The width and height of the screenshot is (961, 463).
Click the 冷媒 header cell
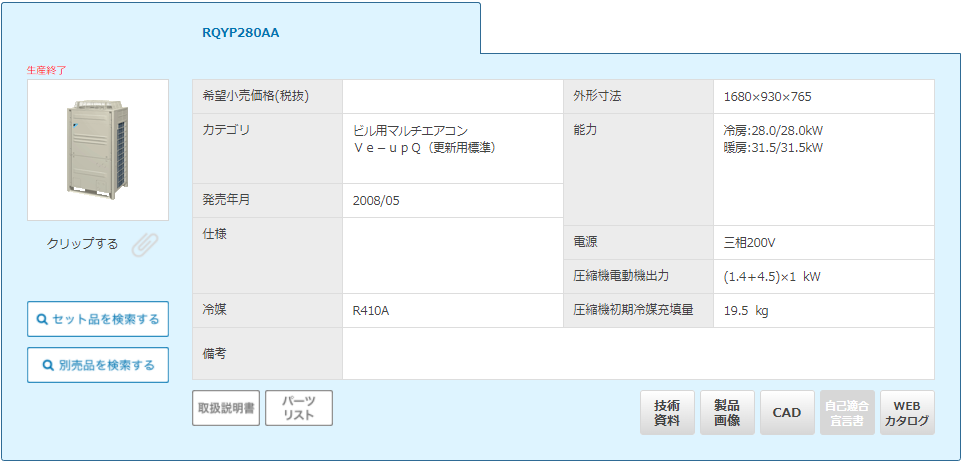268,310
